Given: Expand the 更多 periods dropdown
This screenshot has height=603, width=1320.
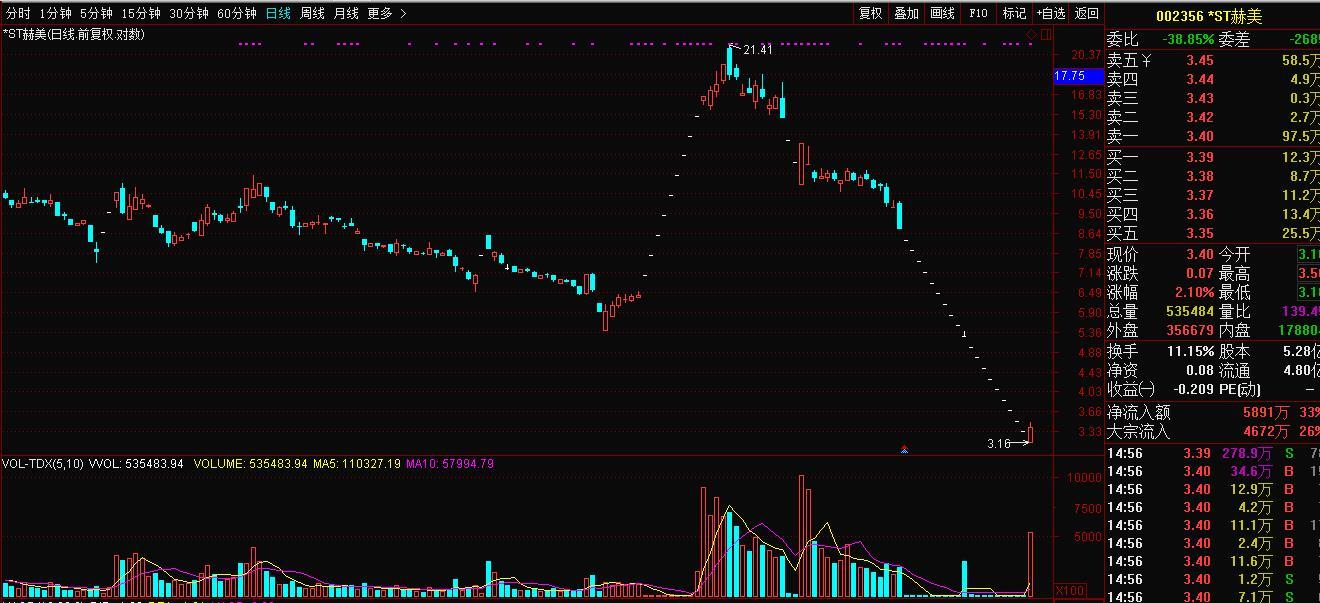Looking at the screenshot, I should point(380,13).
